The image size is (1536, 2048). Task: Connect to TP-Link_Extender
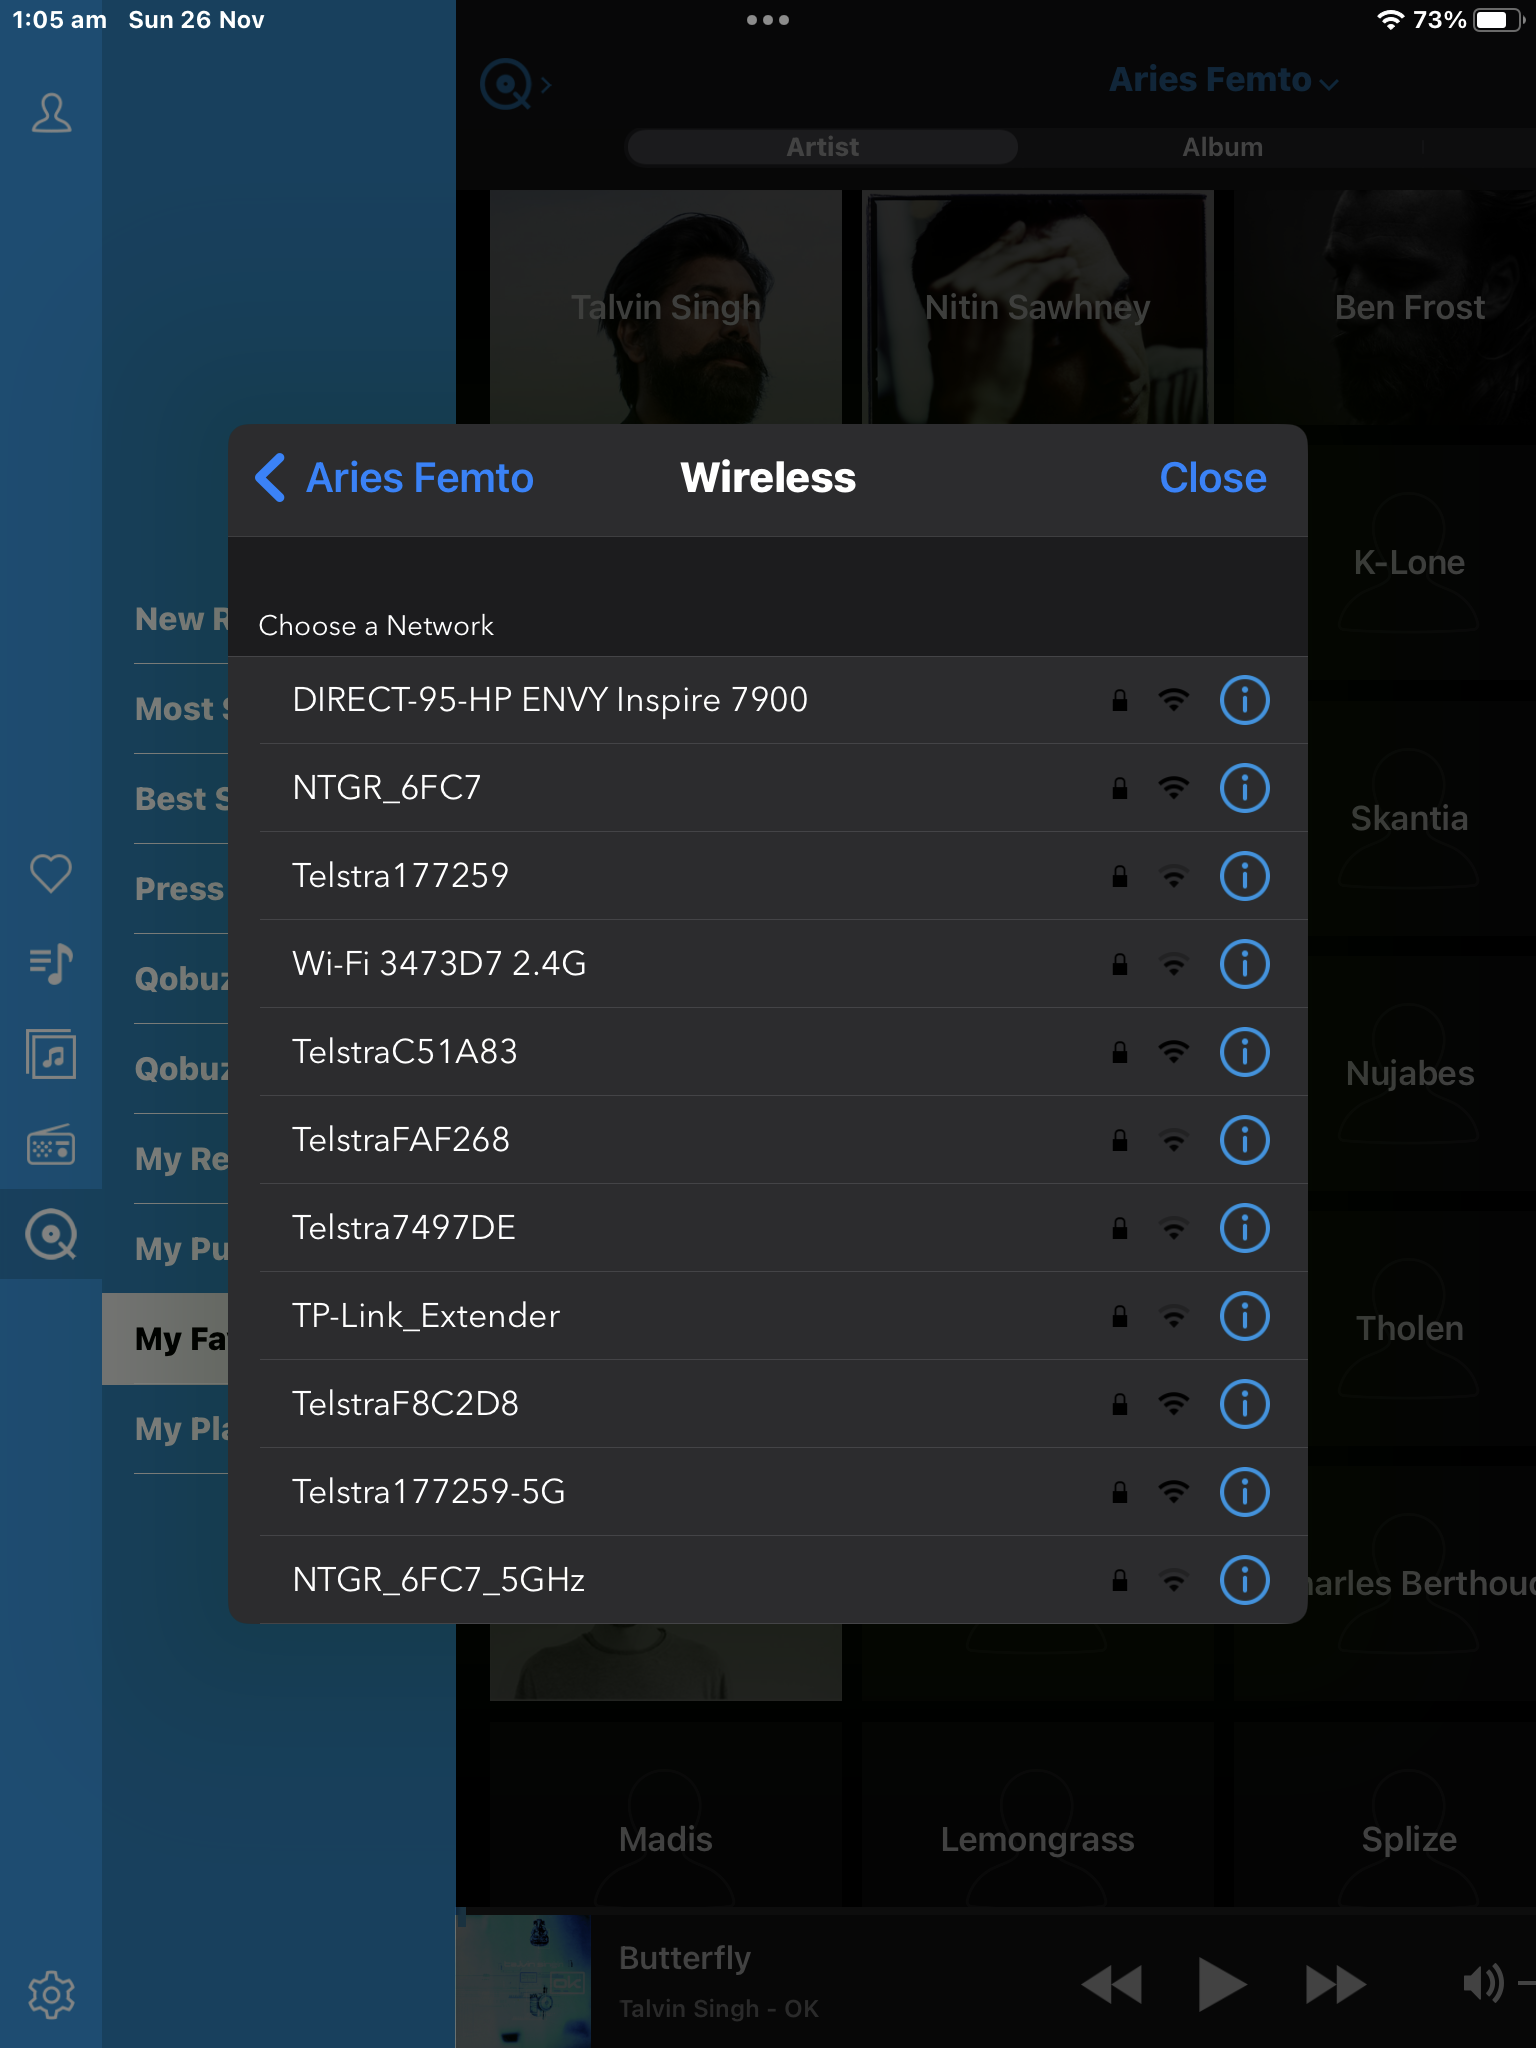point(768,1316)
